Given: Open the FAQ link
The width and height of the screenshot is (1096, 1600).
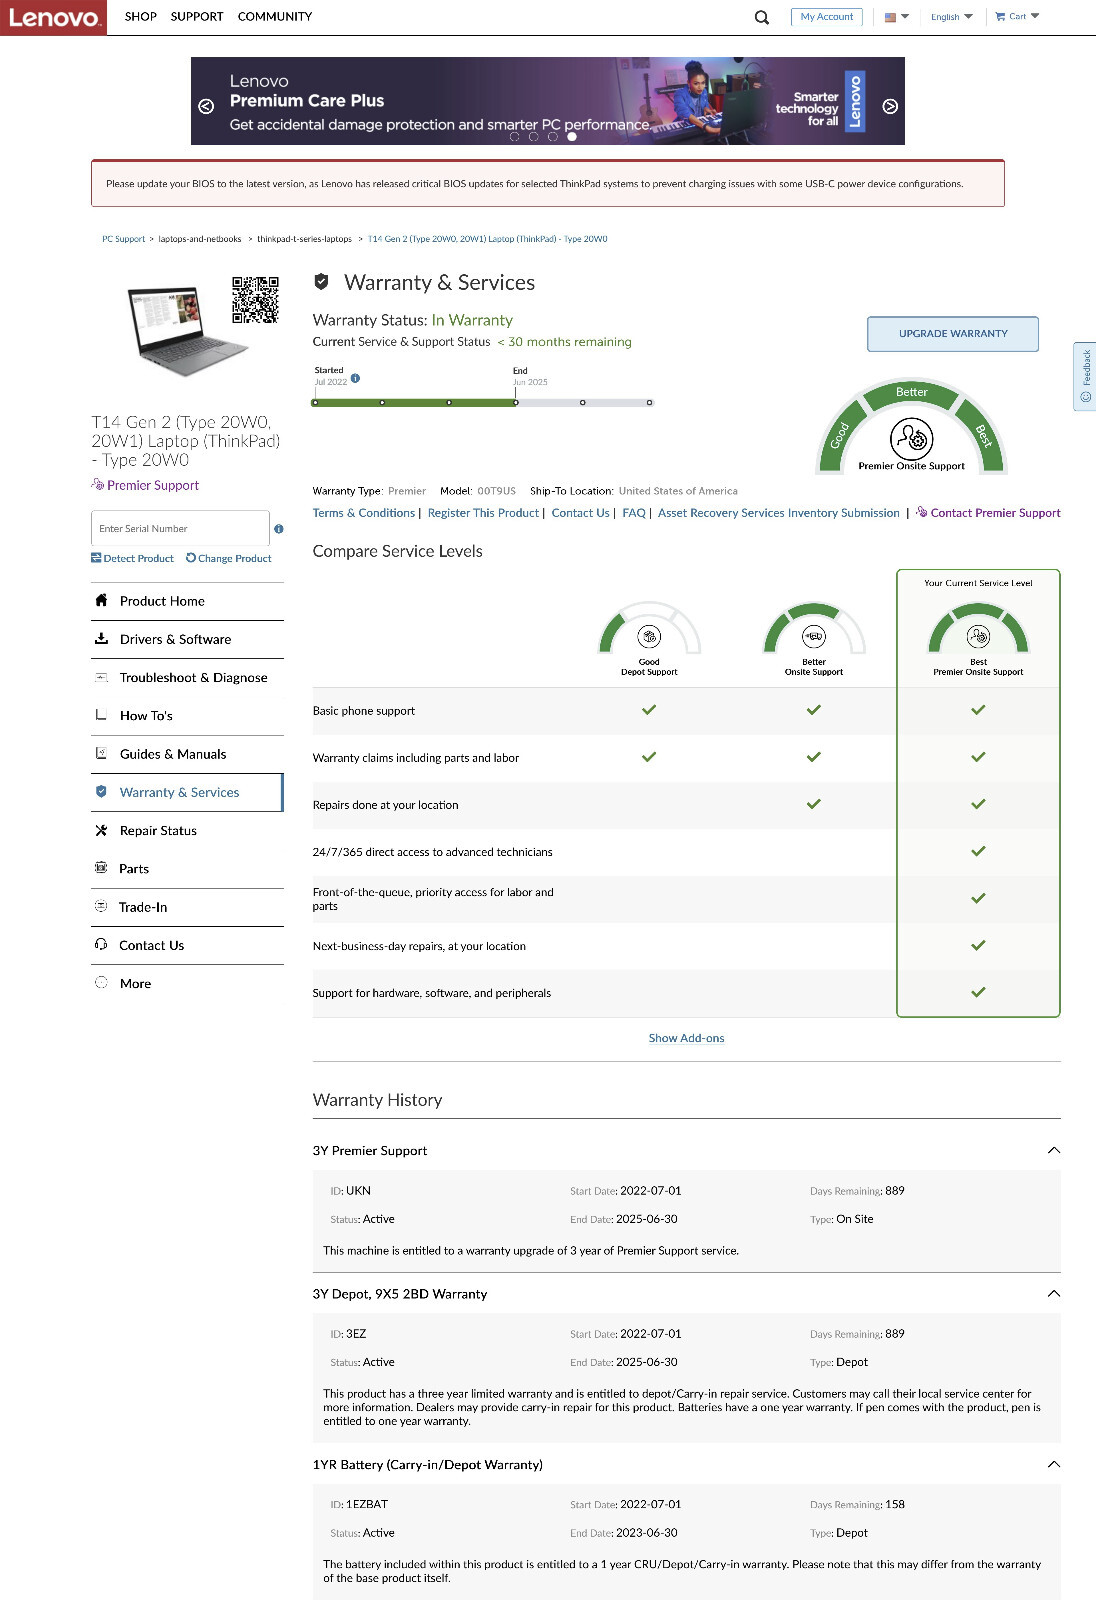Looking at the screenshot, I should 634,513.
